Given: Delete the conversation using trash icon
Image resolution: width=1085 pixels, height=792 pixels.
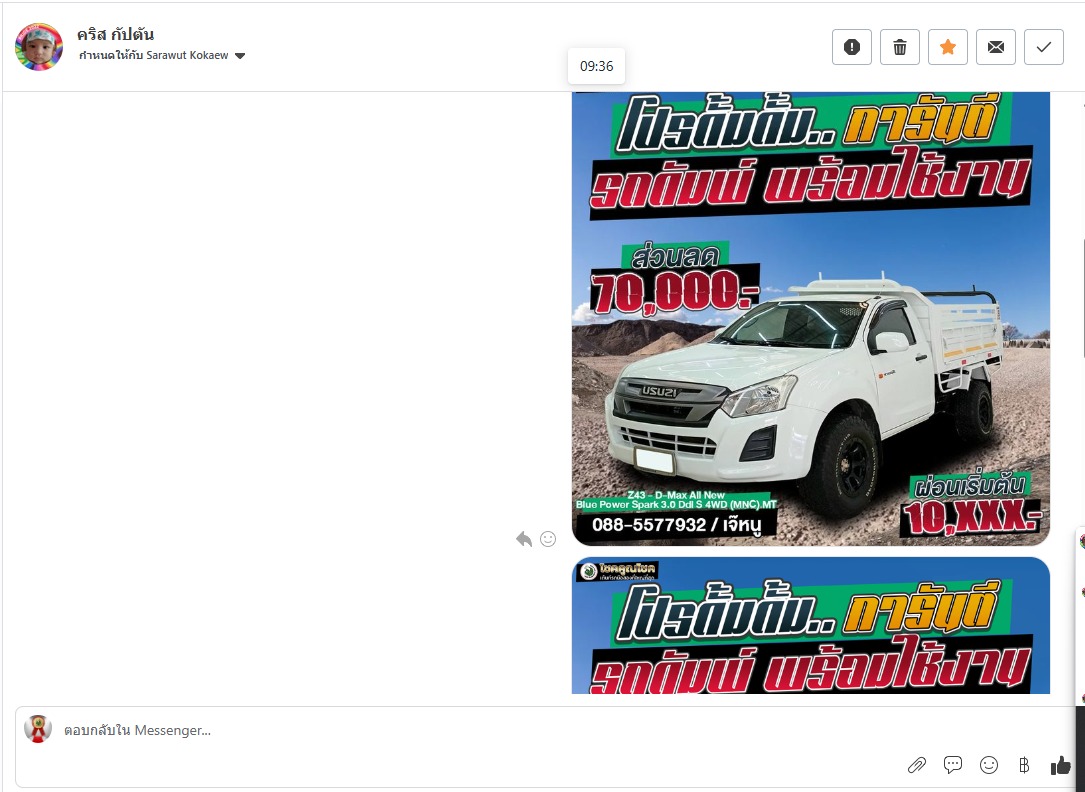Looking at the screenshot, I should click(900, 47).
